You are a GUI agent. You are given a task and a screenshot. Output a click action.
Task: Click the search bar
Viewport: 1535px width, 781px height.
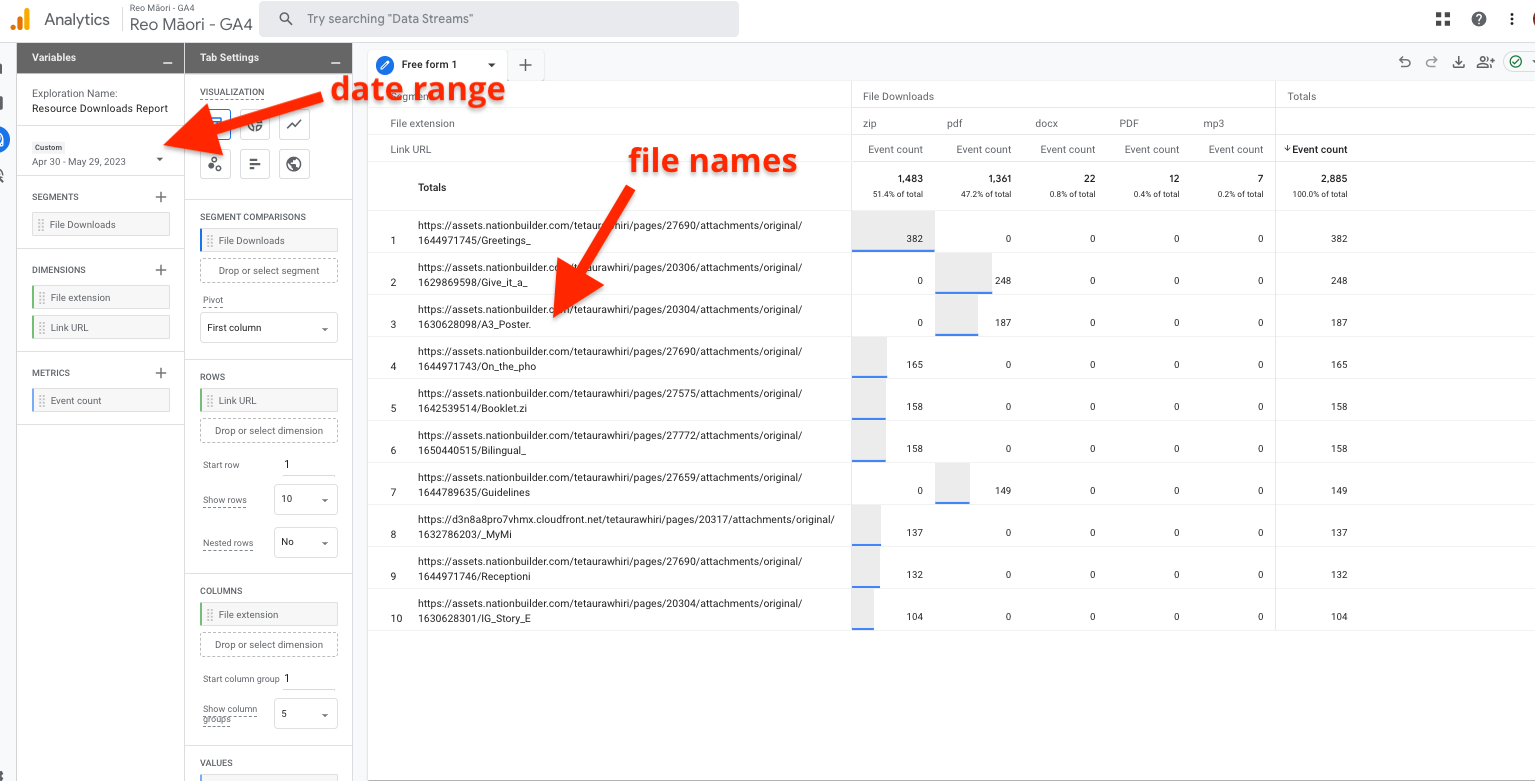pos(498,19)
